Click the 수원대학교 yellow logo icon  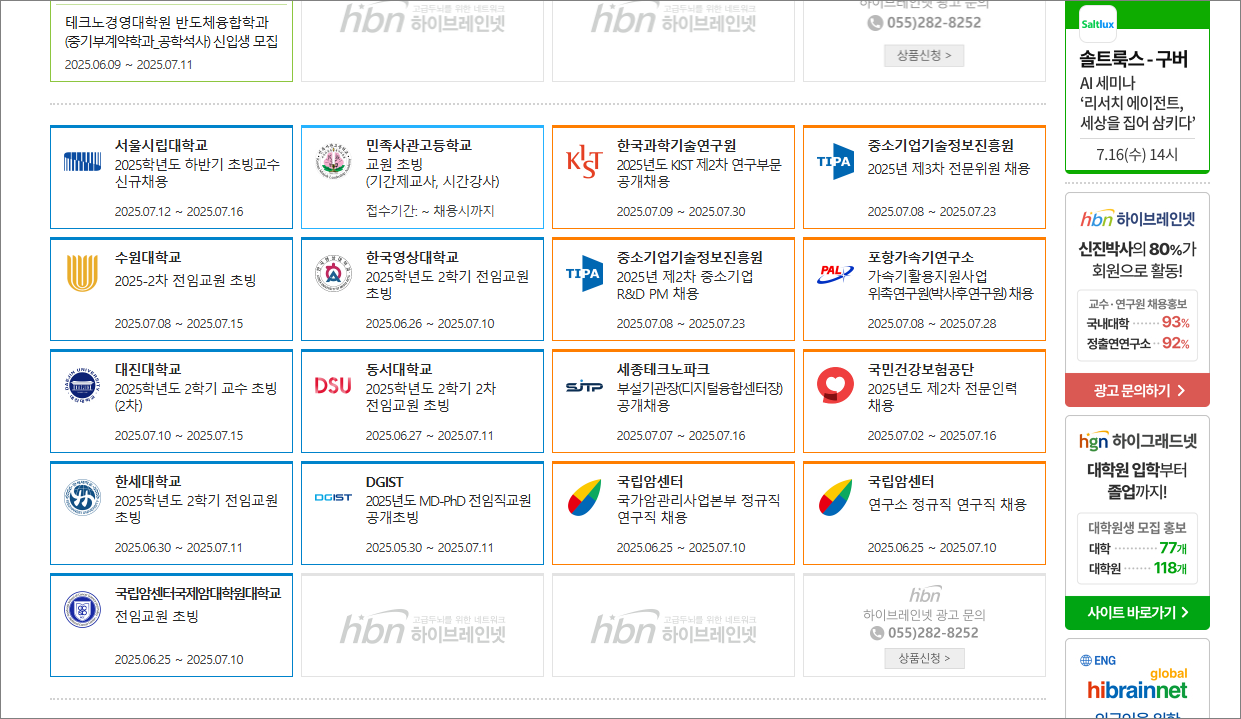point(82,273)
